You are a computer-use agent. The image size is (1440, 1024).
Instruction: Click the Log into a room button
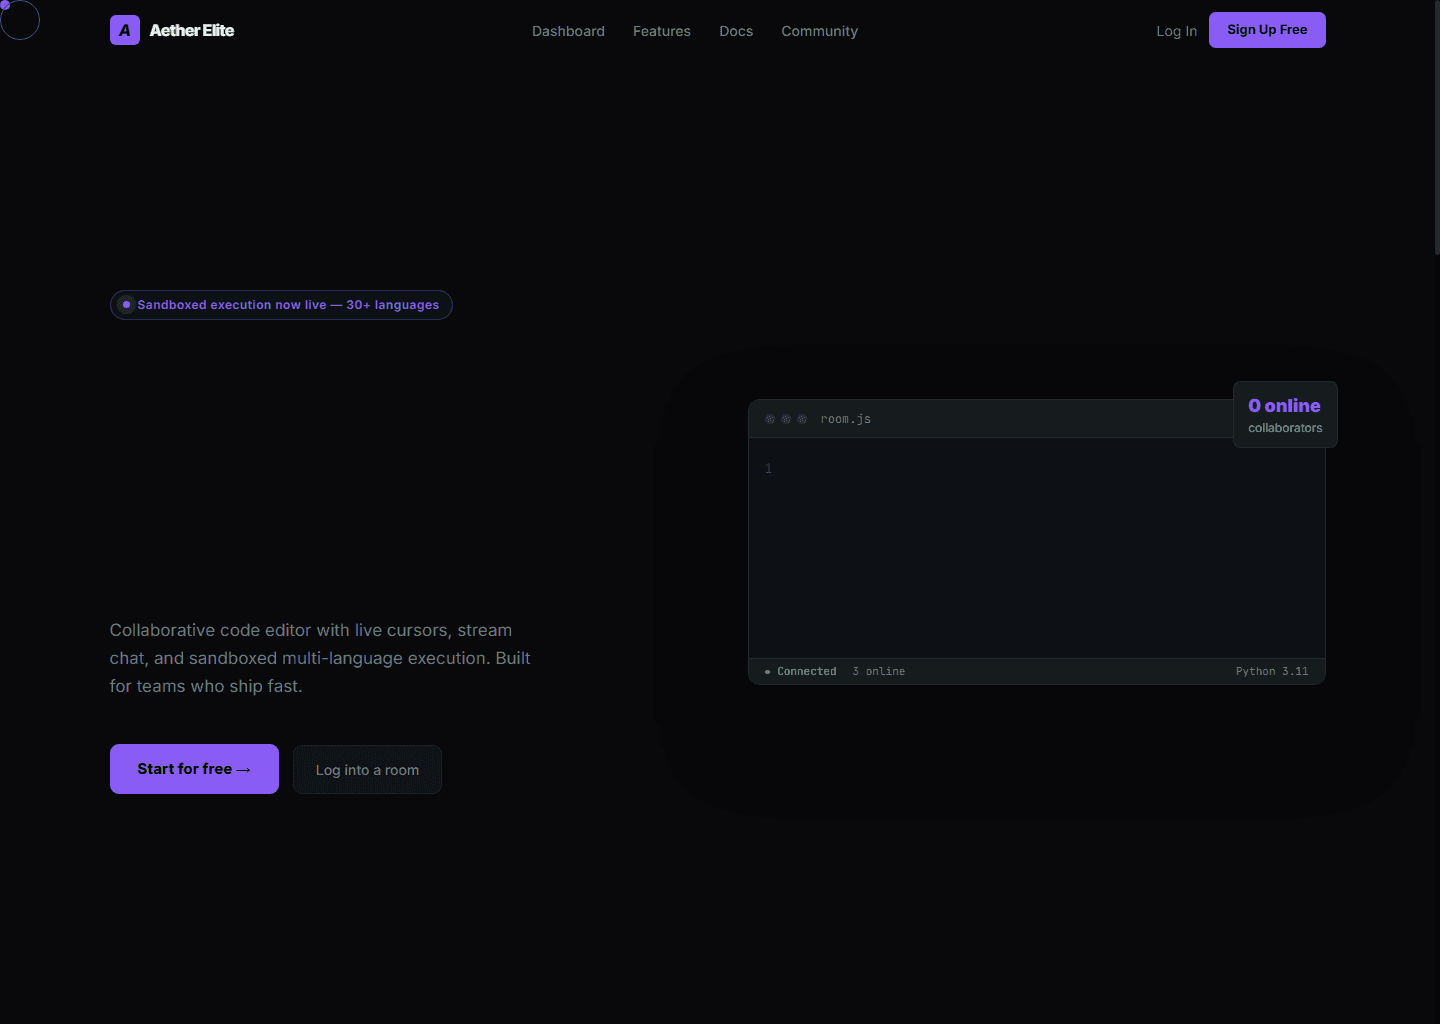[367, 770]
